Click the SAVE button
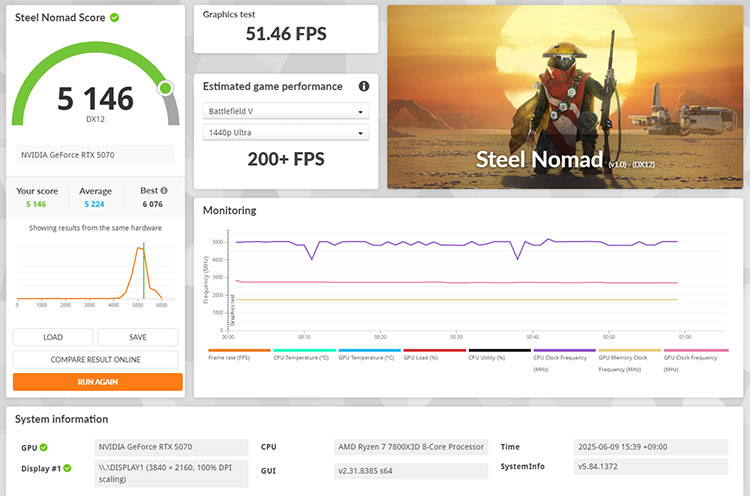 (x=138, y=337)
